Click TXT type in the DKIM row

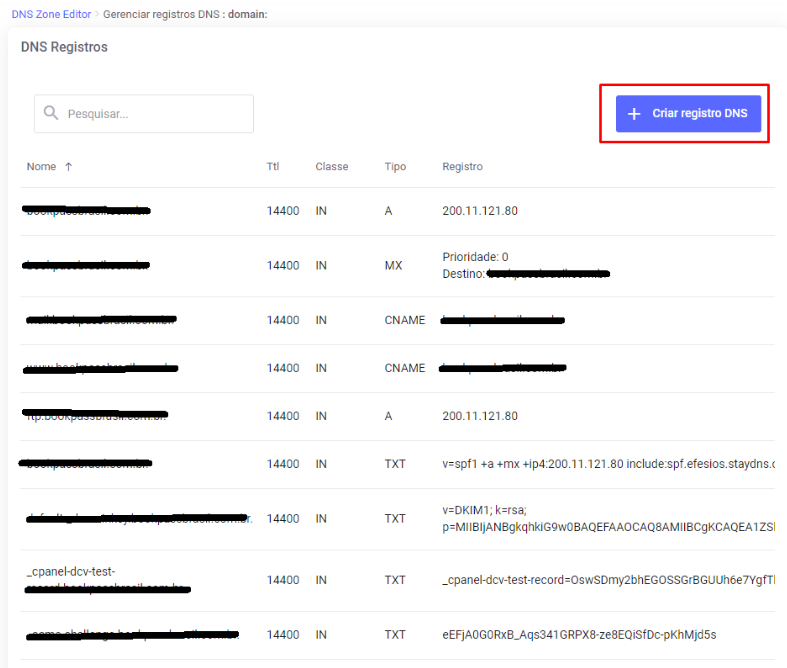(395, 518)
